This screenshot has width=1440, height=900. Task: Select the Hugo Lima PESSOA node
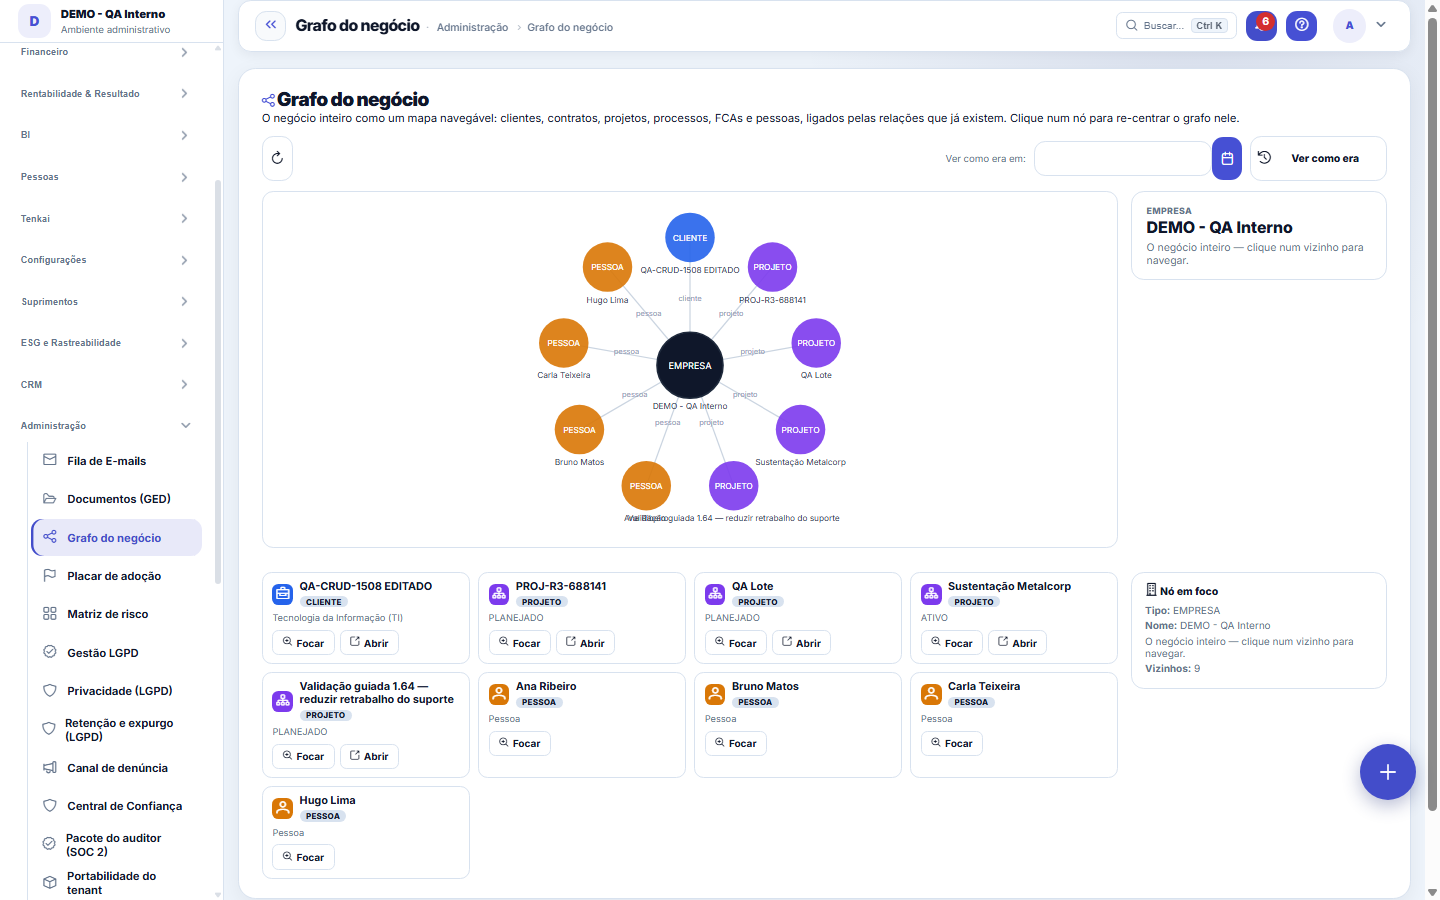(607, 267)
